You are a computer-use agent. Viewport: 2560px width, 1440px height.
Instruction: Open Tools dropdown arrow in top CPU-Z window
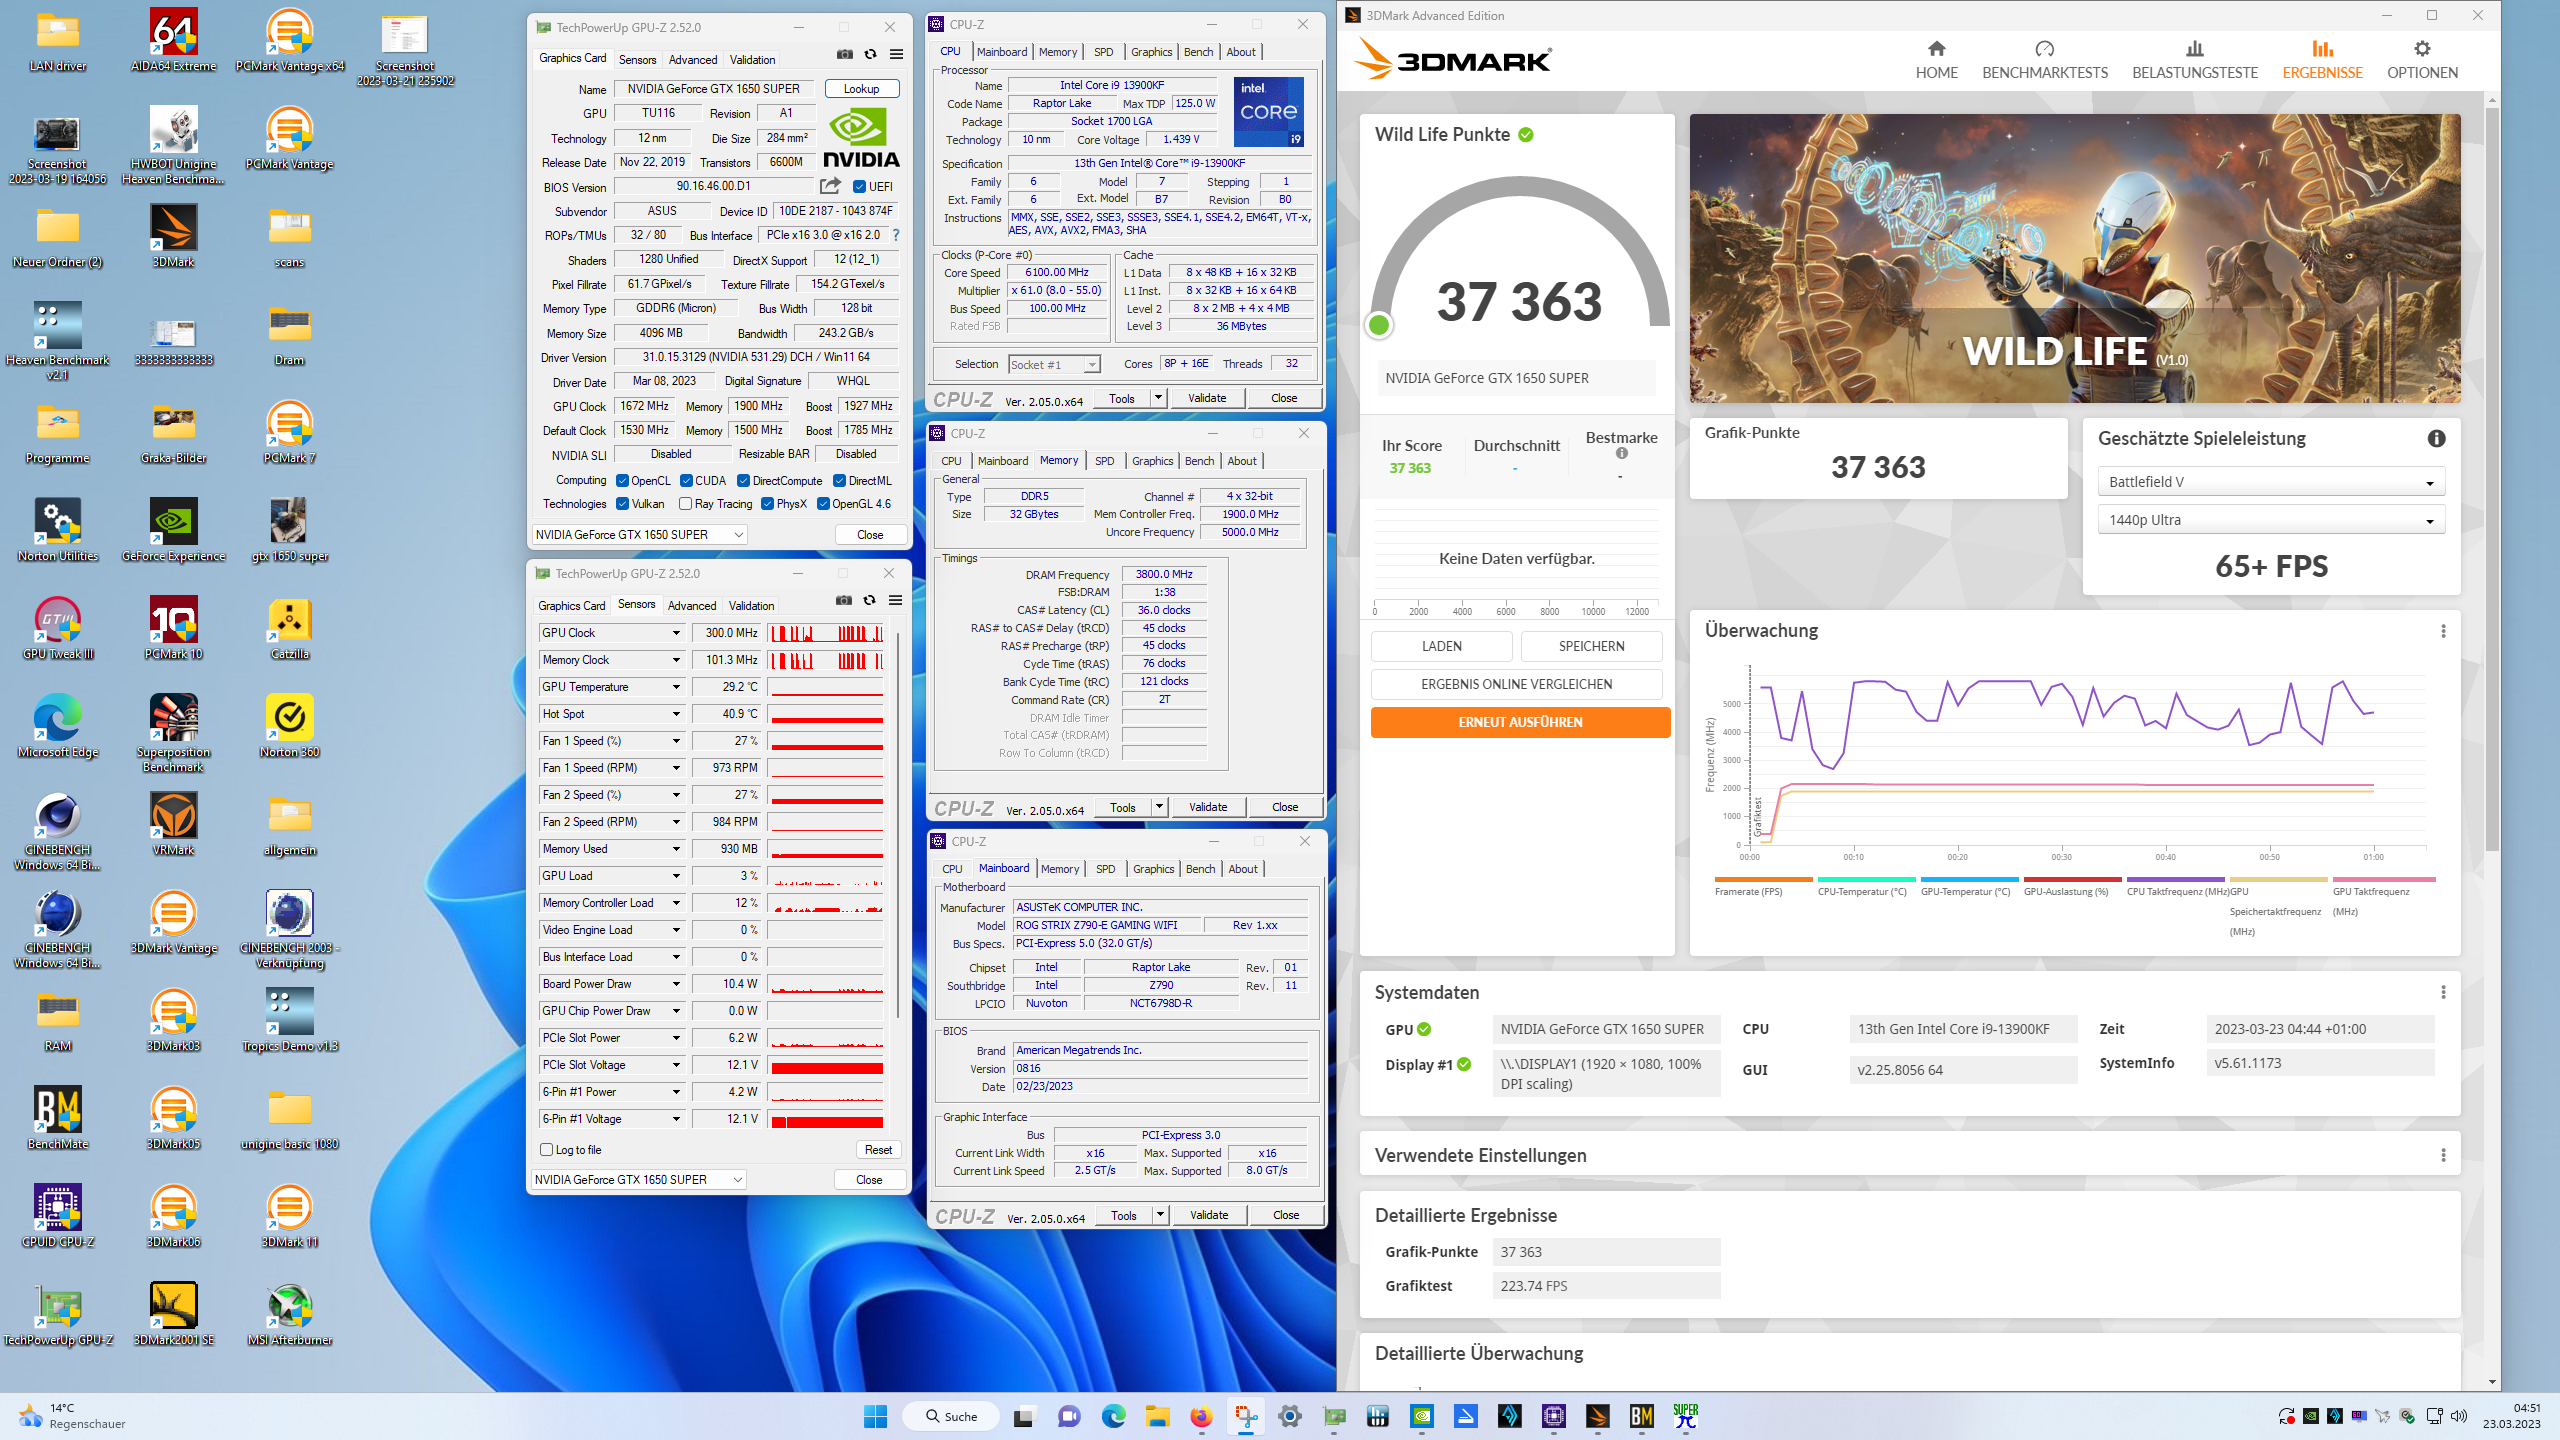(1158, 398)
